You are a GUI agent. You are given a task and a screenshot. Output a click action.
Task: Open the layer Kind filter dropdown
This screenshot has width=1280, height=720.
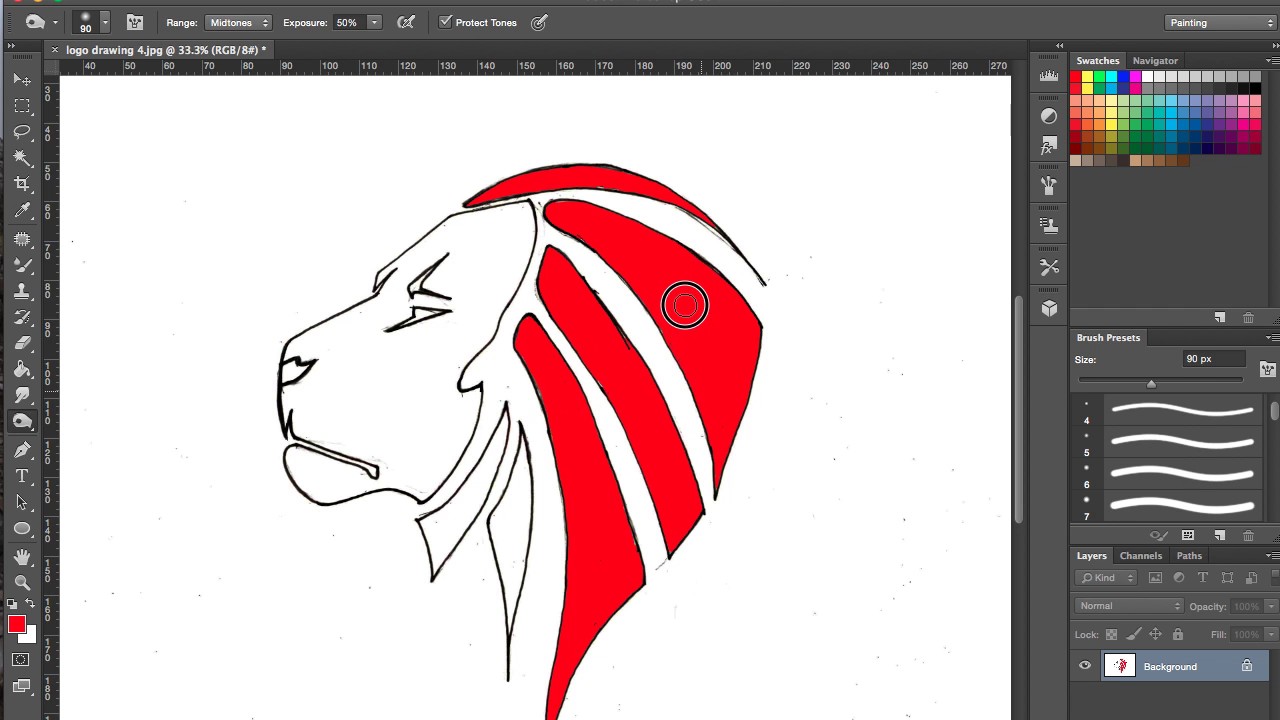click(x=1106, y=577)
